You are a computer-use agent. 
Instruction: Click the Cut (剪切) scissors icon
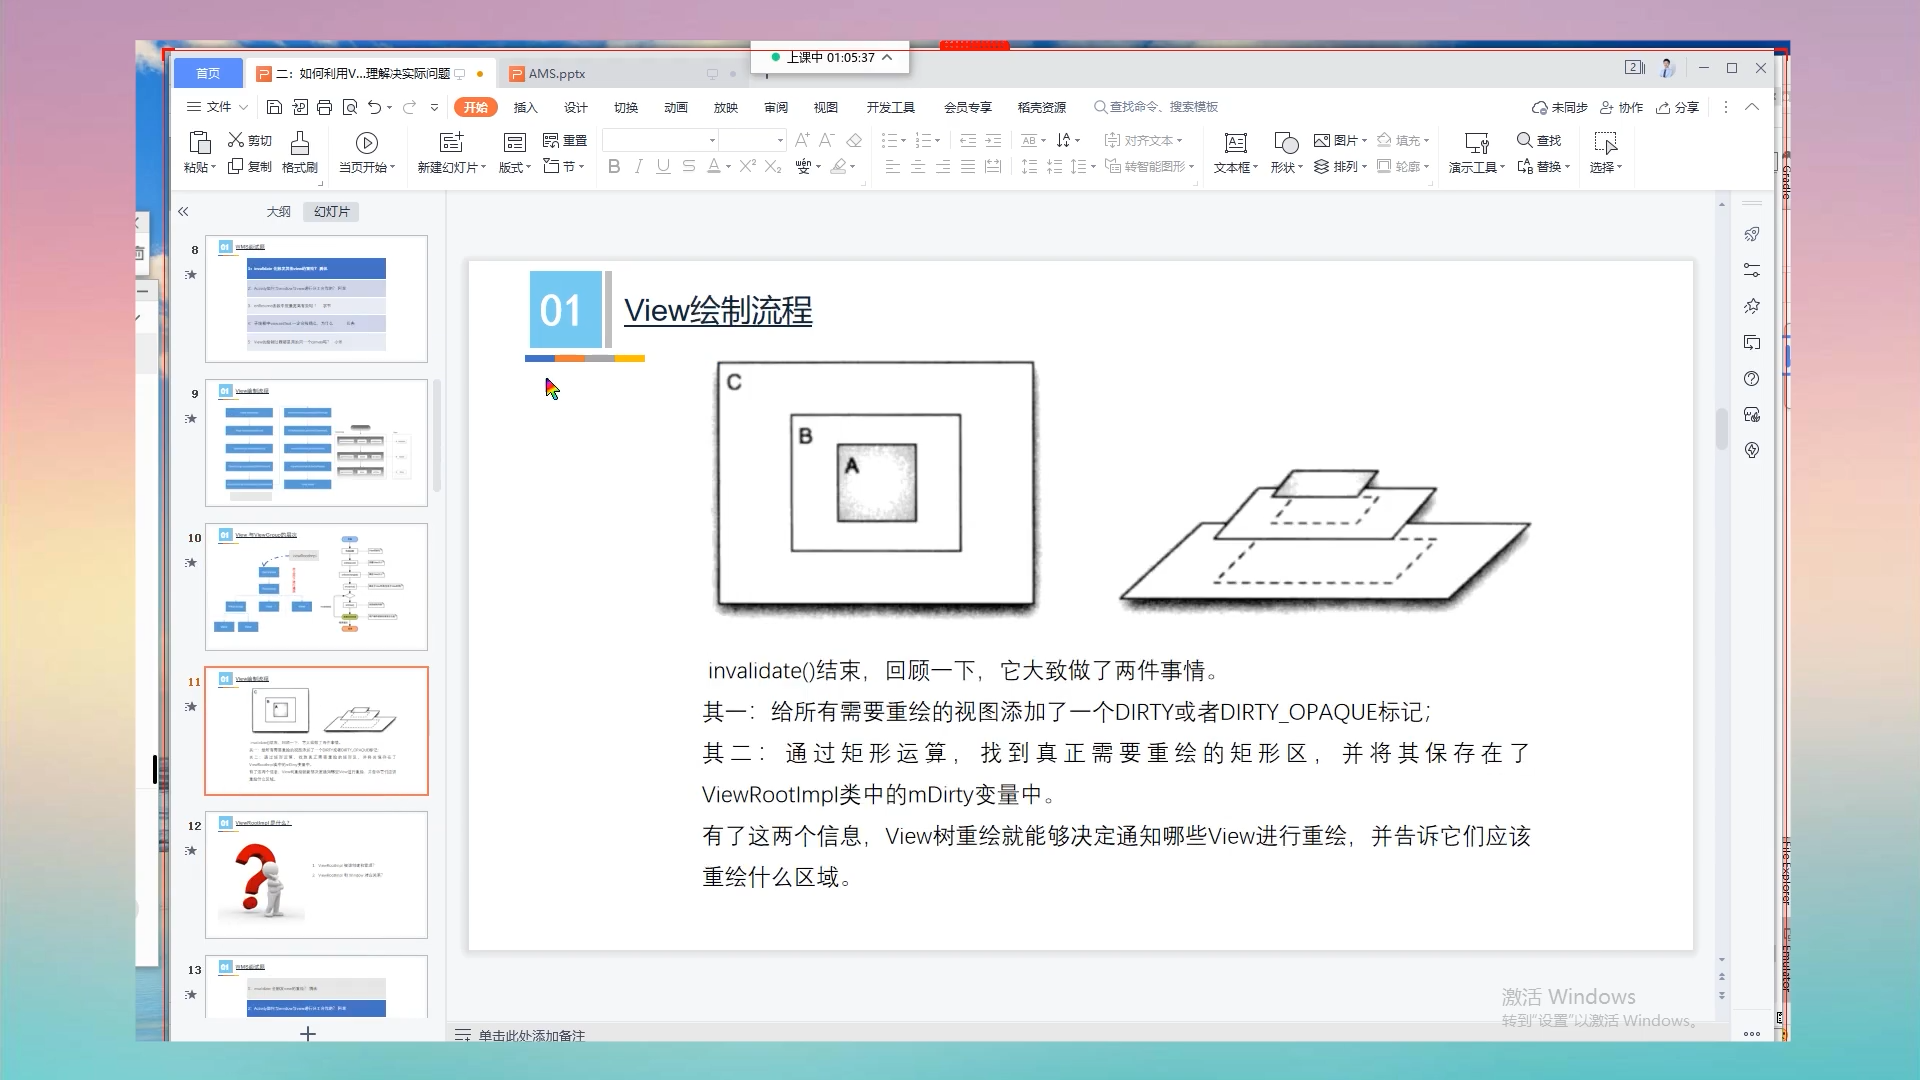tap(236, 140)
